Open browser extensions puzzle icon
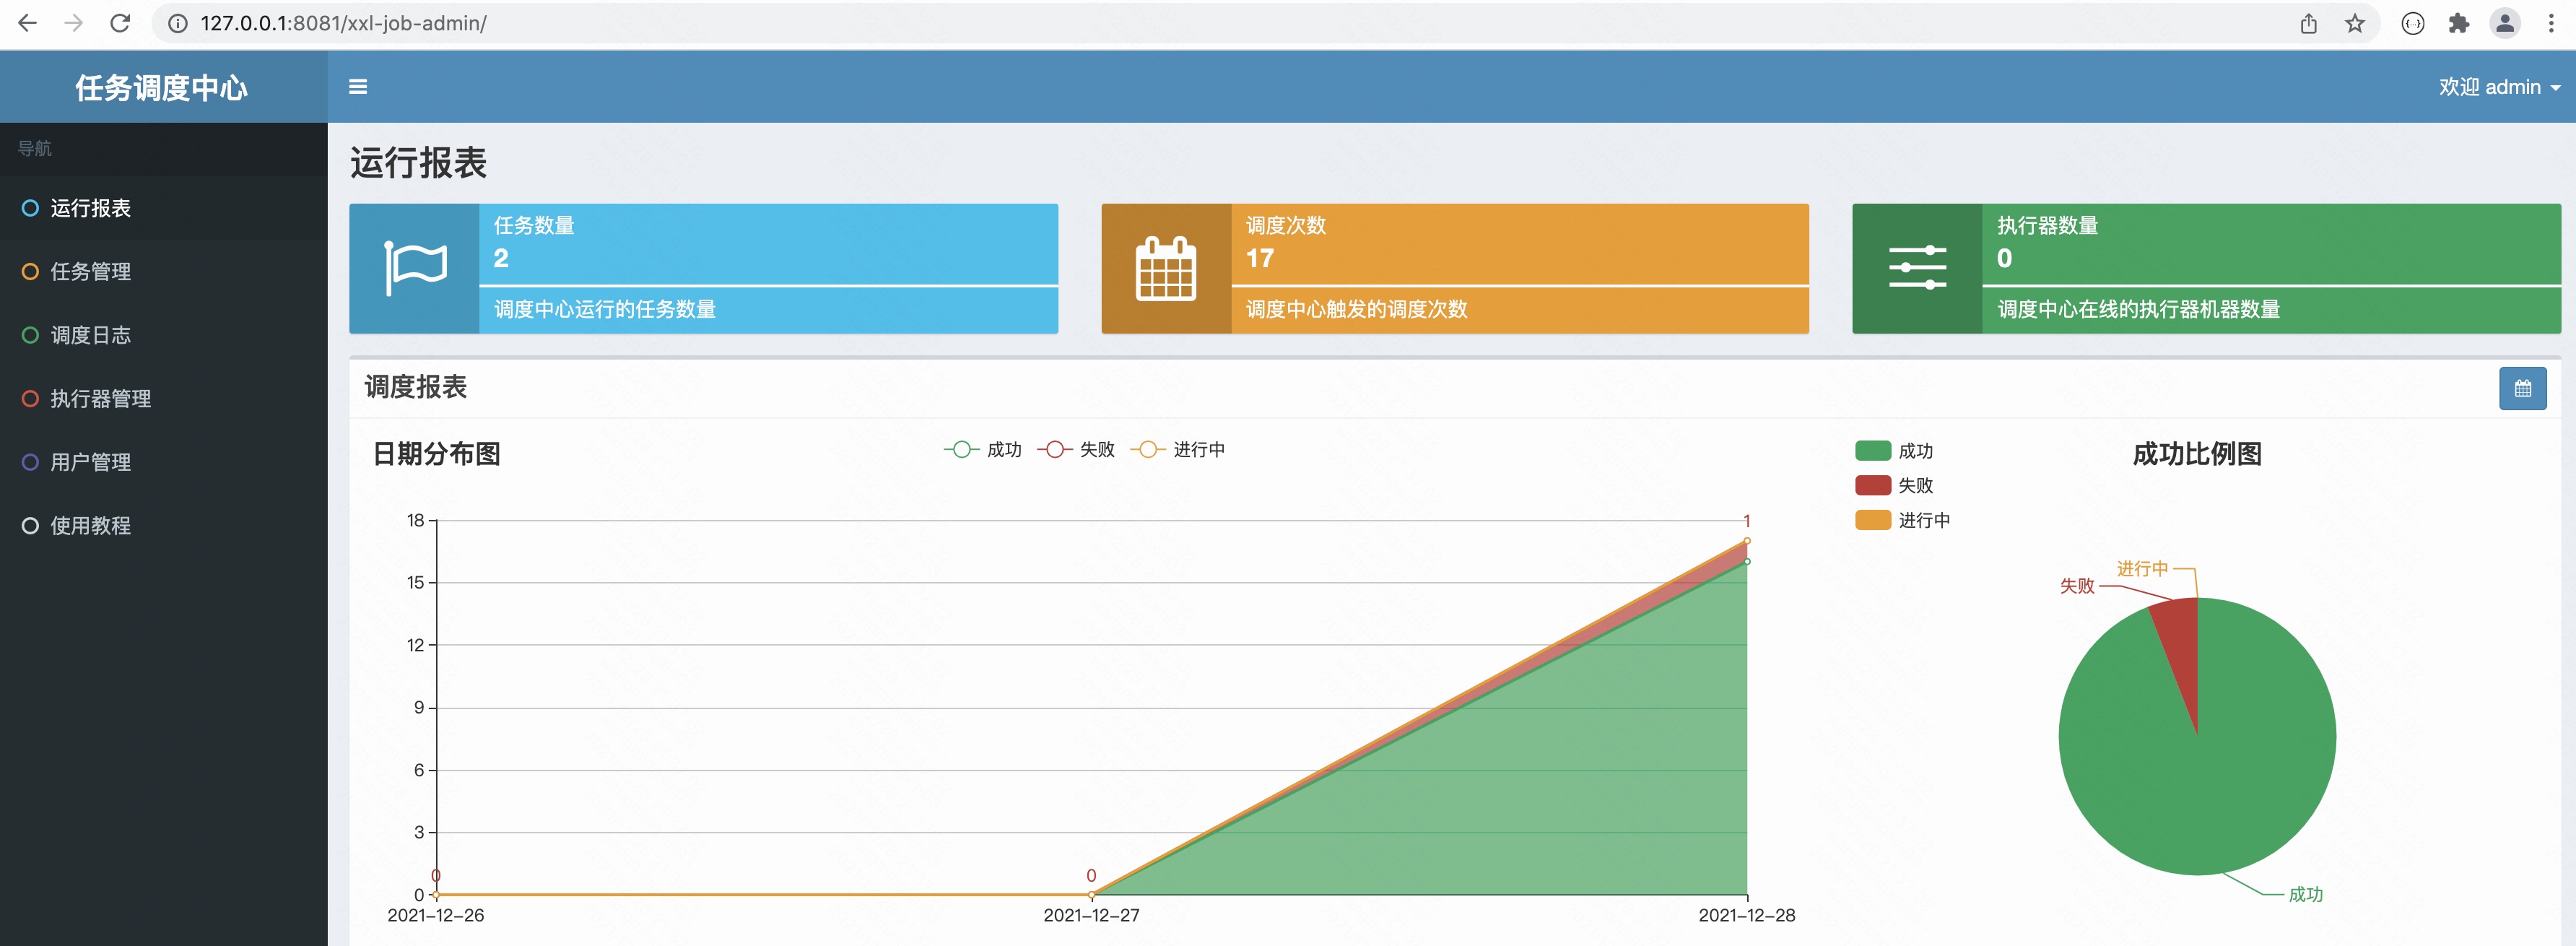 point(2459,23)
